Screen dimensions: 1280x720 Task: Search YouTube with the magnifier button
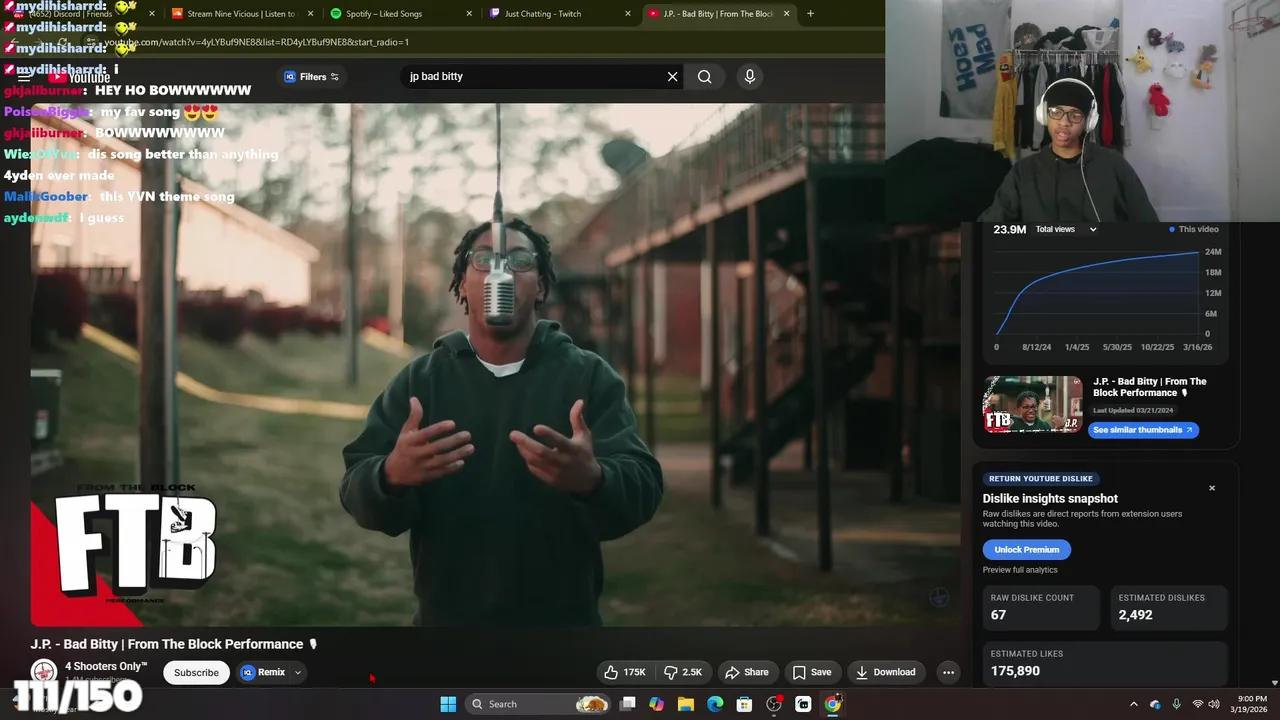click(x=705, y=76)
